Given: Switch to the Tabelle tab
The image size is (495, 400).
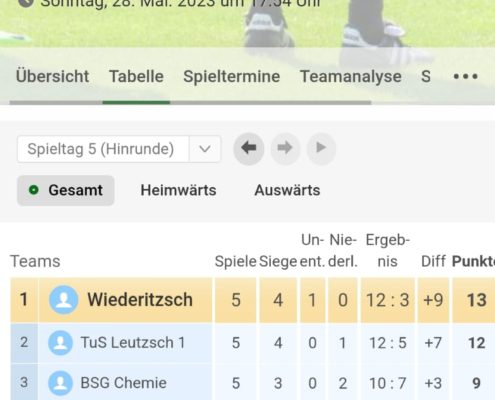Looking at the screenshot, I should [136, 76].
